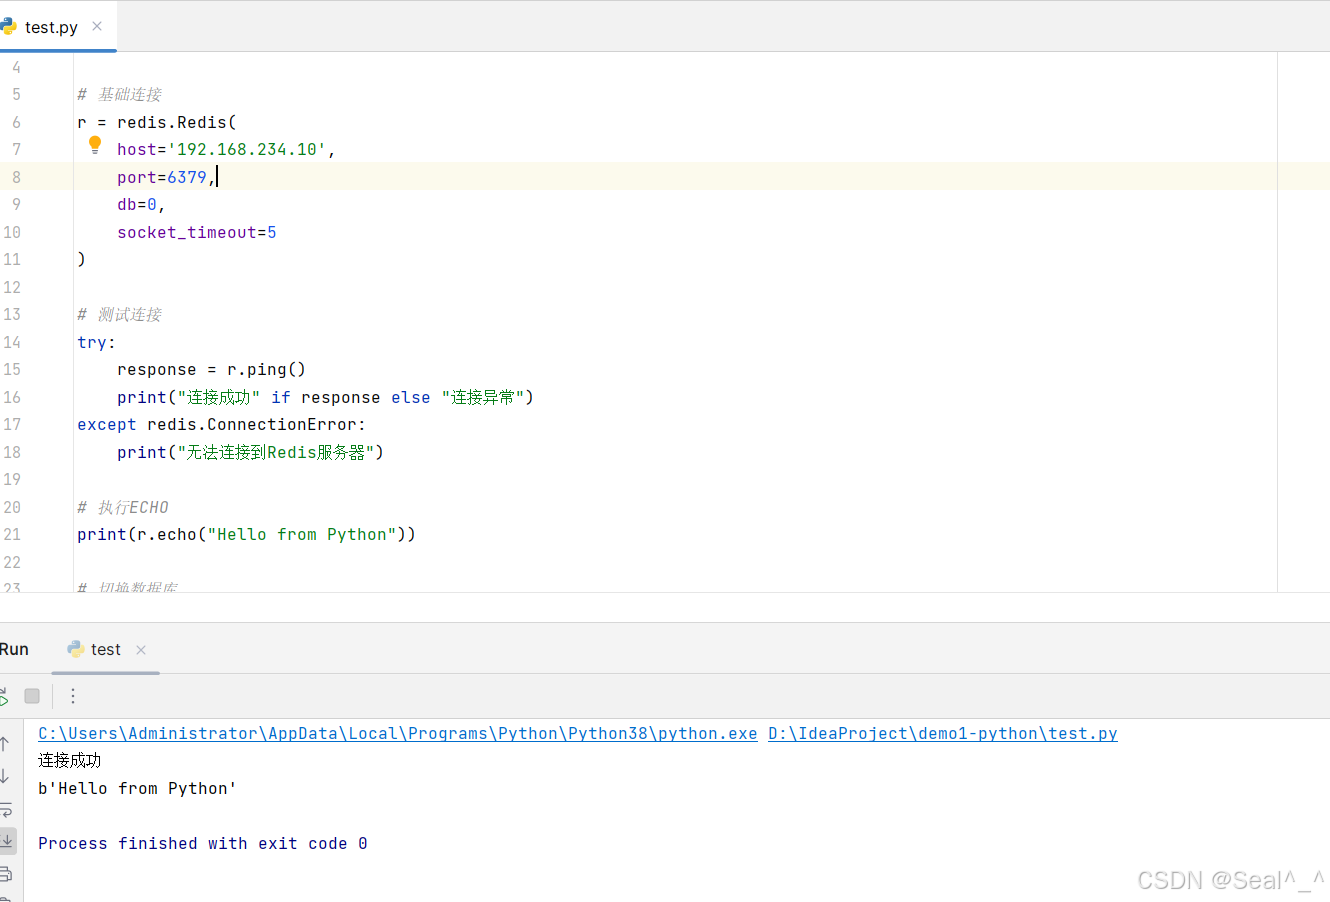Image resolution: width=1330 pixels, height=902 pixels.
Task: Click the up-stack-trace arrow in console gutter
Action: tap(5, 743)
